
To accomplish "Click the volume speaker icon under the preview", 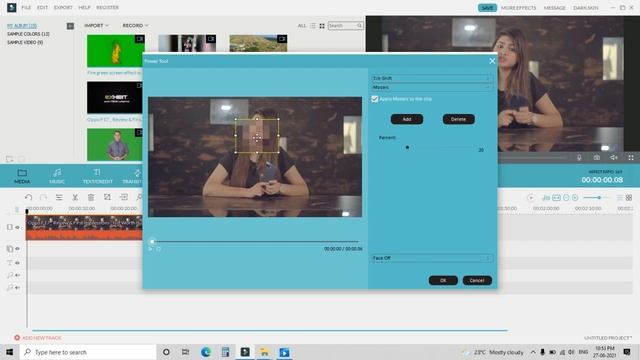I will (x=614, y=157).
